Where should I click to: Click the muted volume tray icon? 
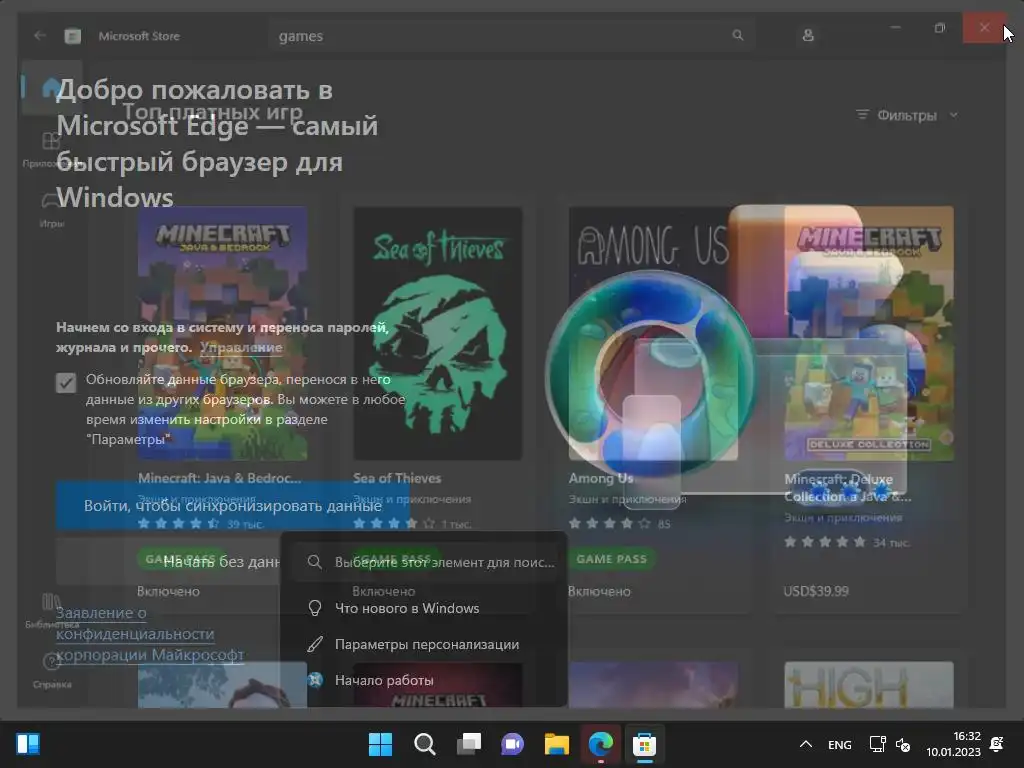[x=903, y=744]
